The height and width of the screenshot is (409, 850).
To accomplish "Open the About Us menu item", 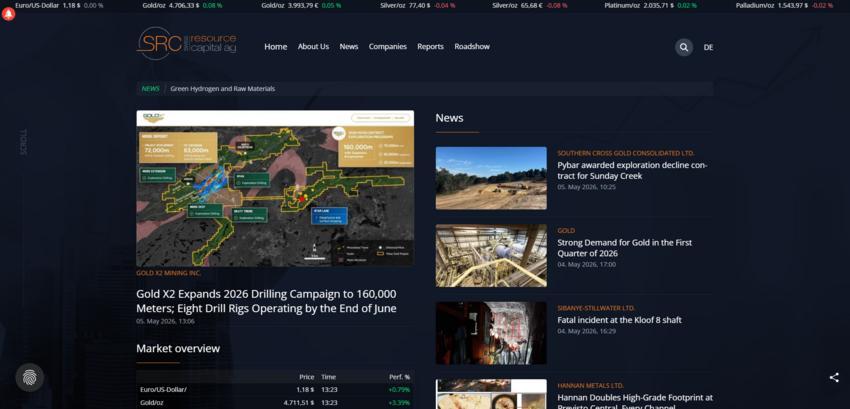I will click(x=313, y=47).
